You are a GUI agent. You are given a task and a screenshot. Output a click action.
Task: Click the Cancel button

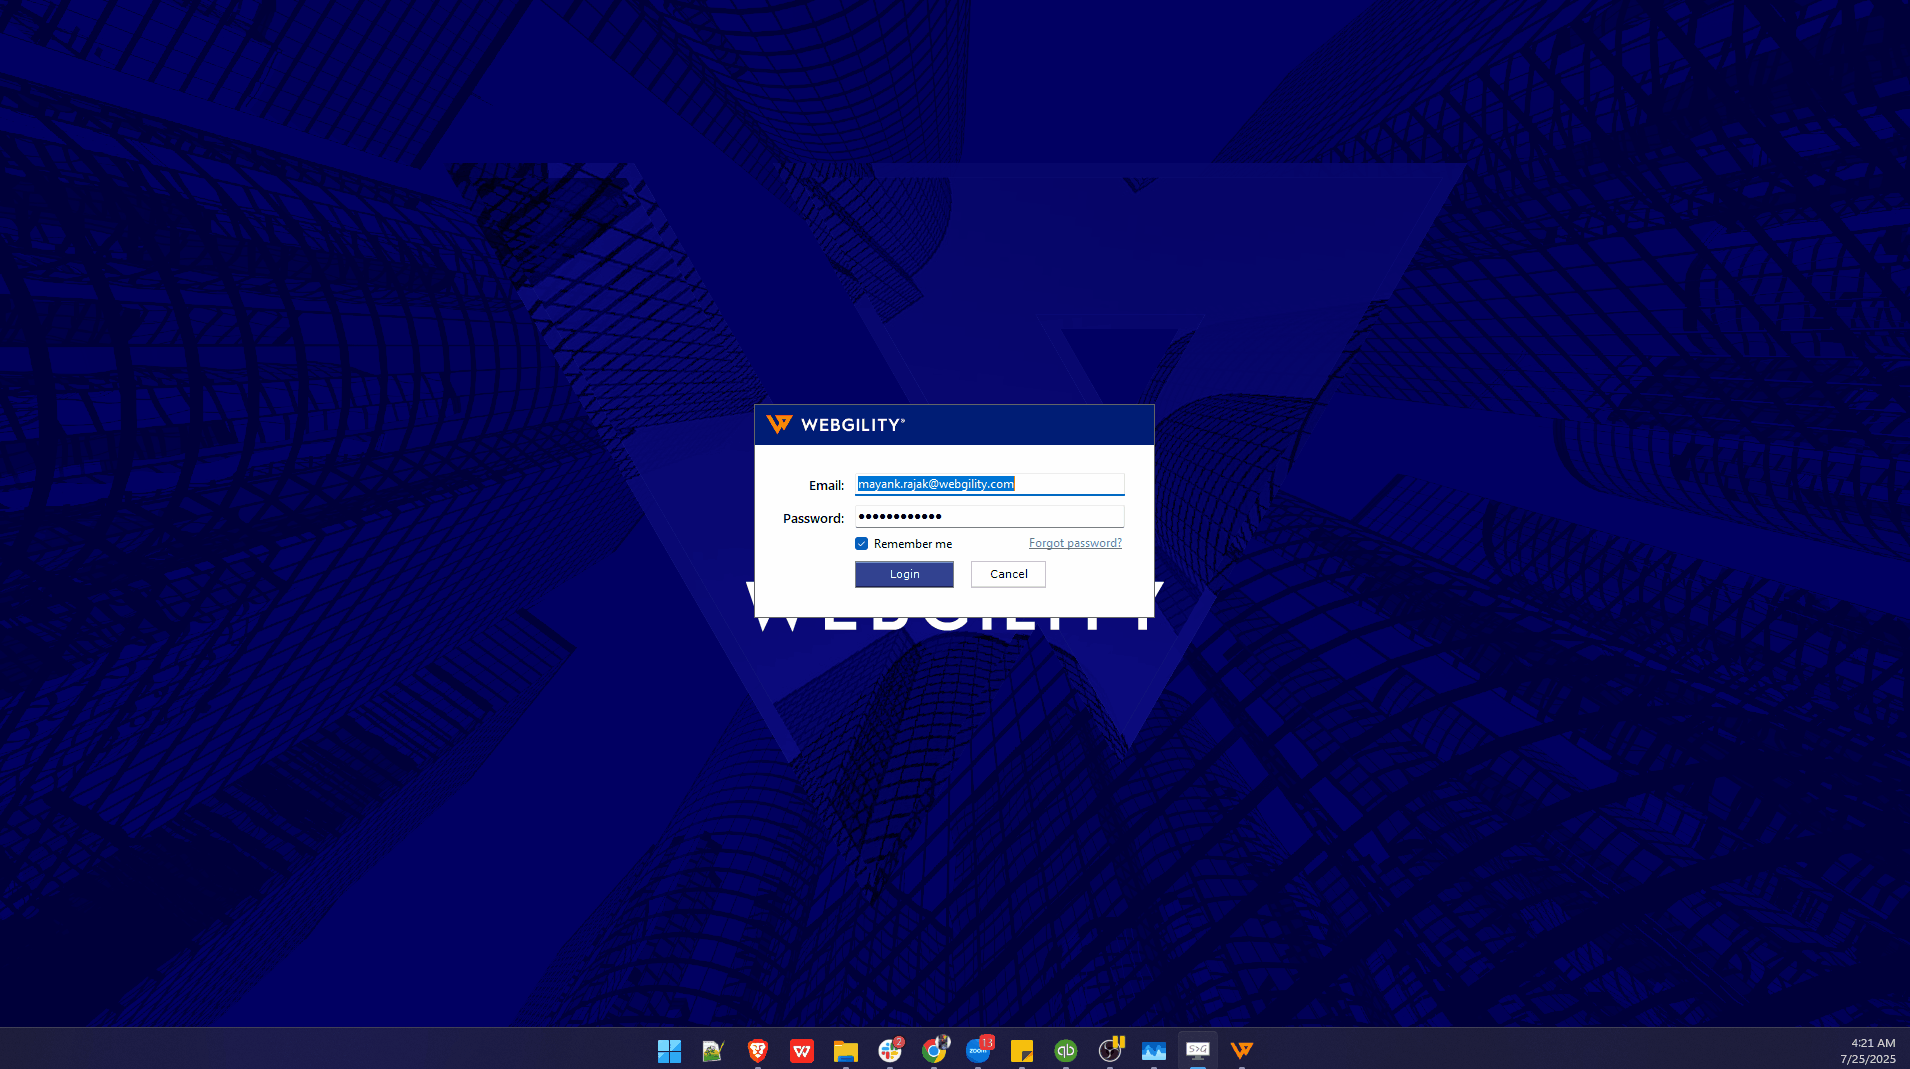(1008, 574)
